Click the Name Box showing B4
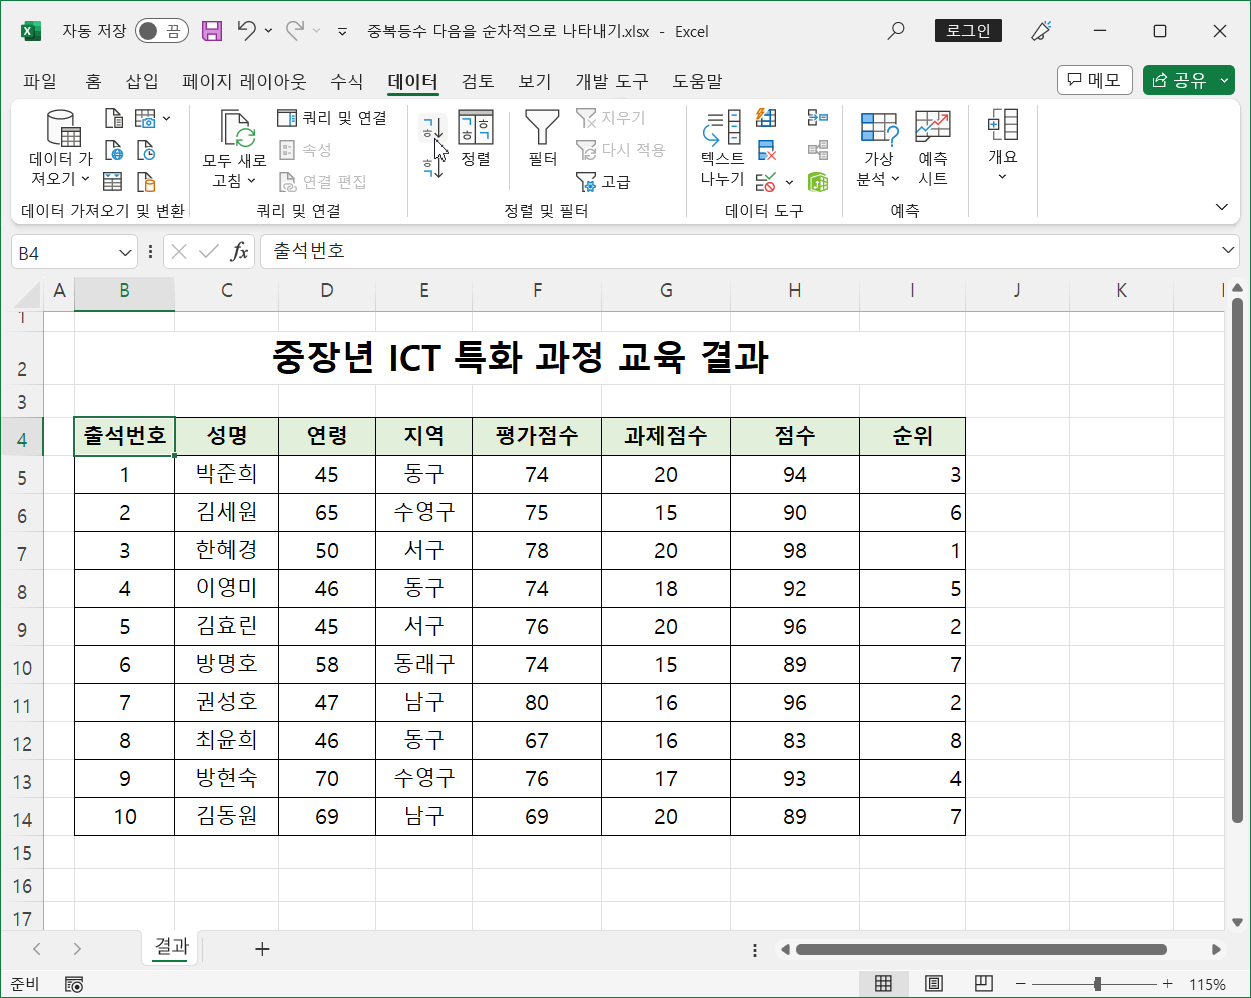This screenshot has height=998, width=1251. coord(64,253)
